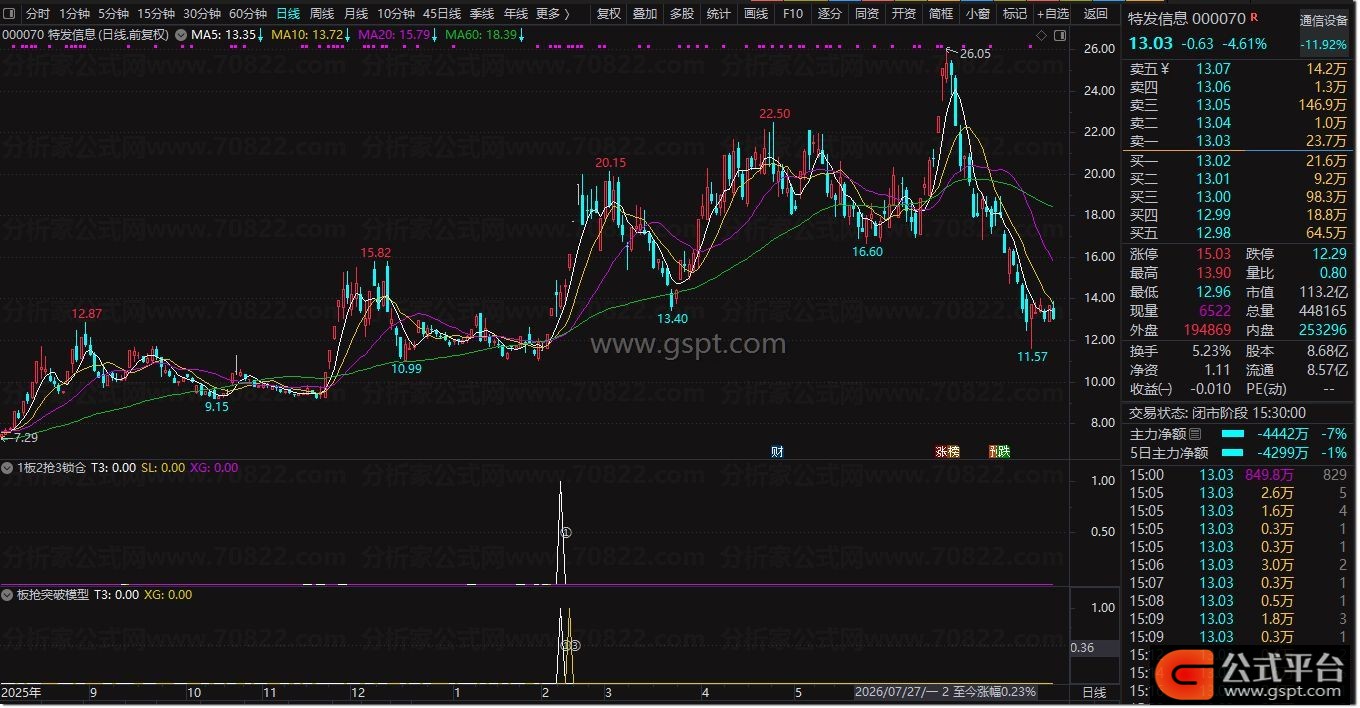Select the 15分钟 period tab
This screenshot has width=1360, height=708.
pos(156,14)
